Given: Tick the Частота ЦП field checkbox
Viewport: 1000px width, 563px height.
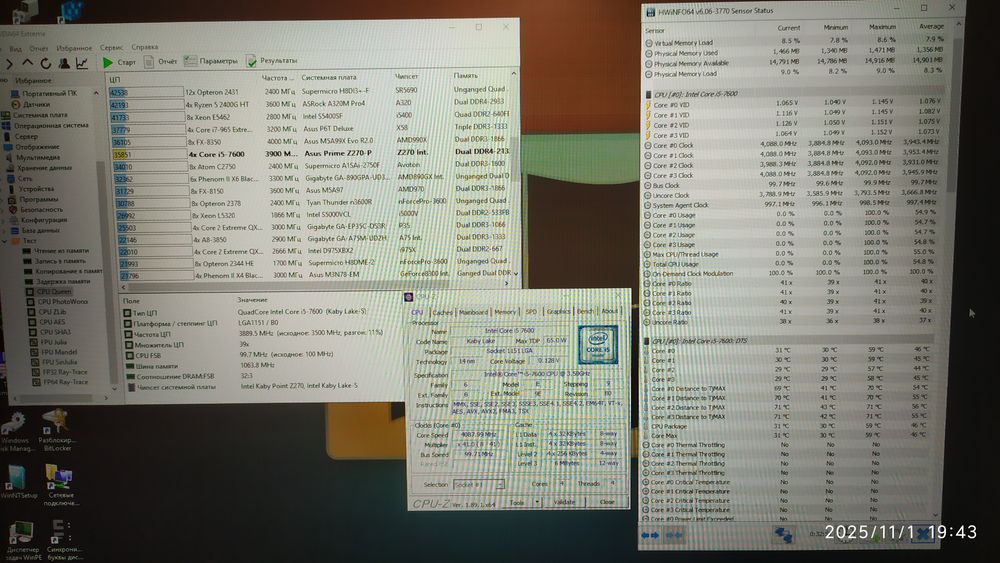Looking at the screenshot, I should point(128,334).
